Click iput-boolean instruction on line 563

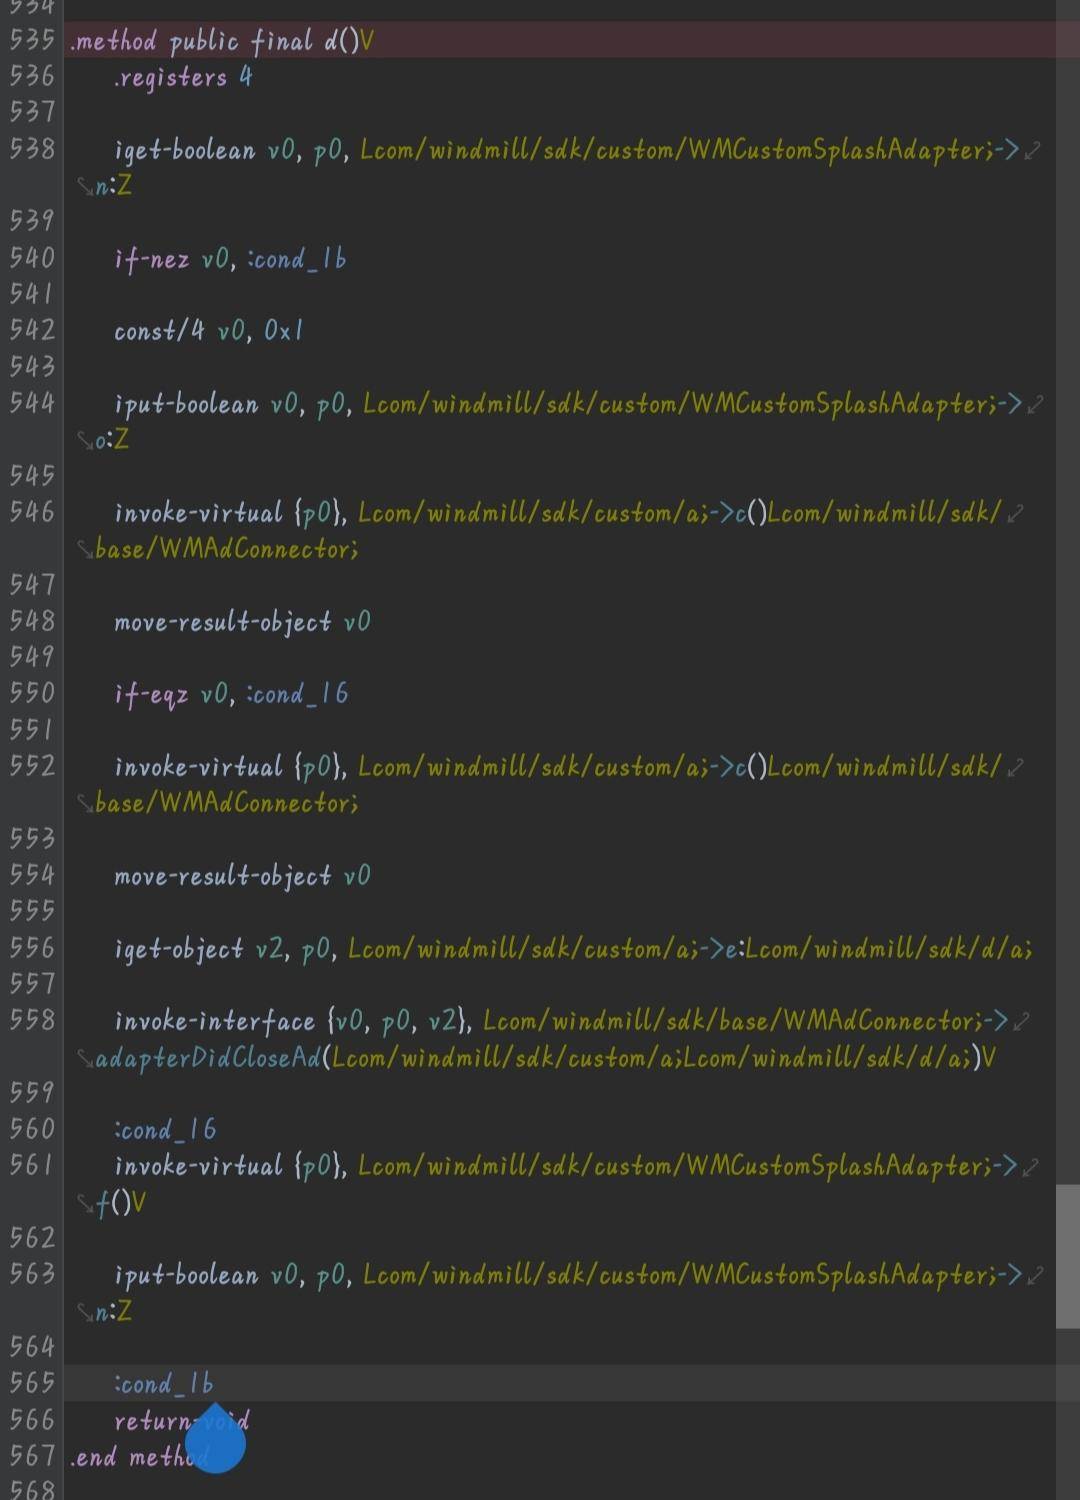[568, 1275]
